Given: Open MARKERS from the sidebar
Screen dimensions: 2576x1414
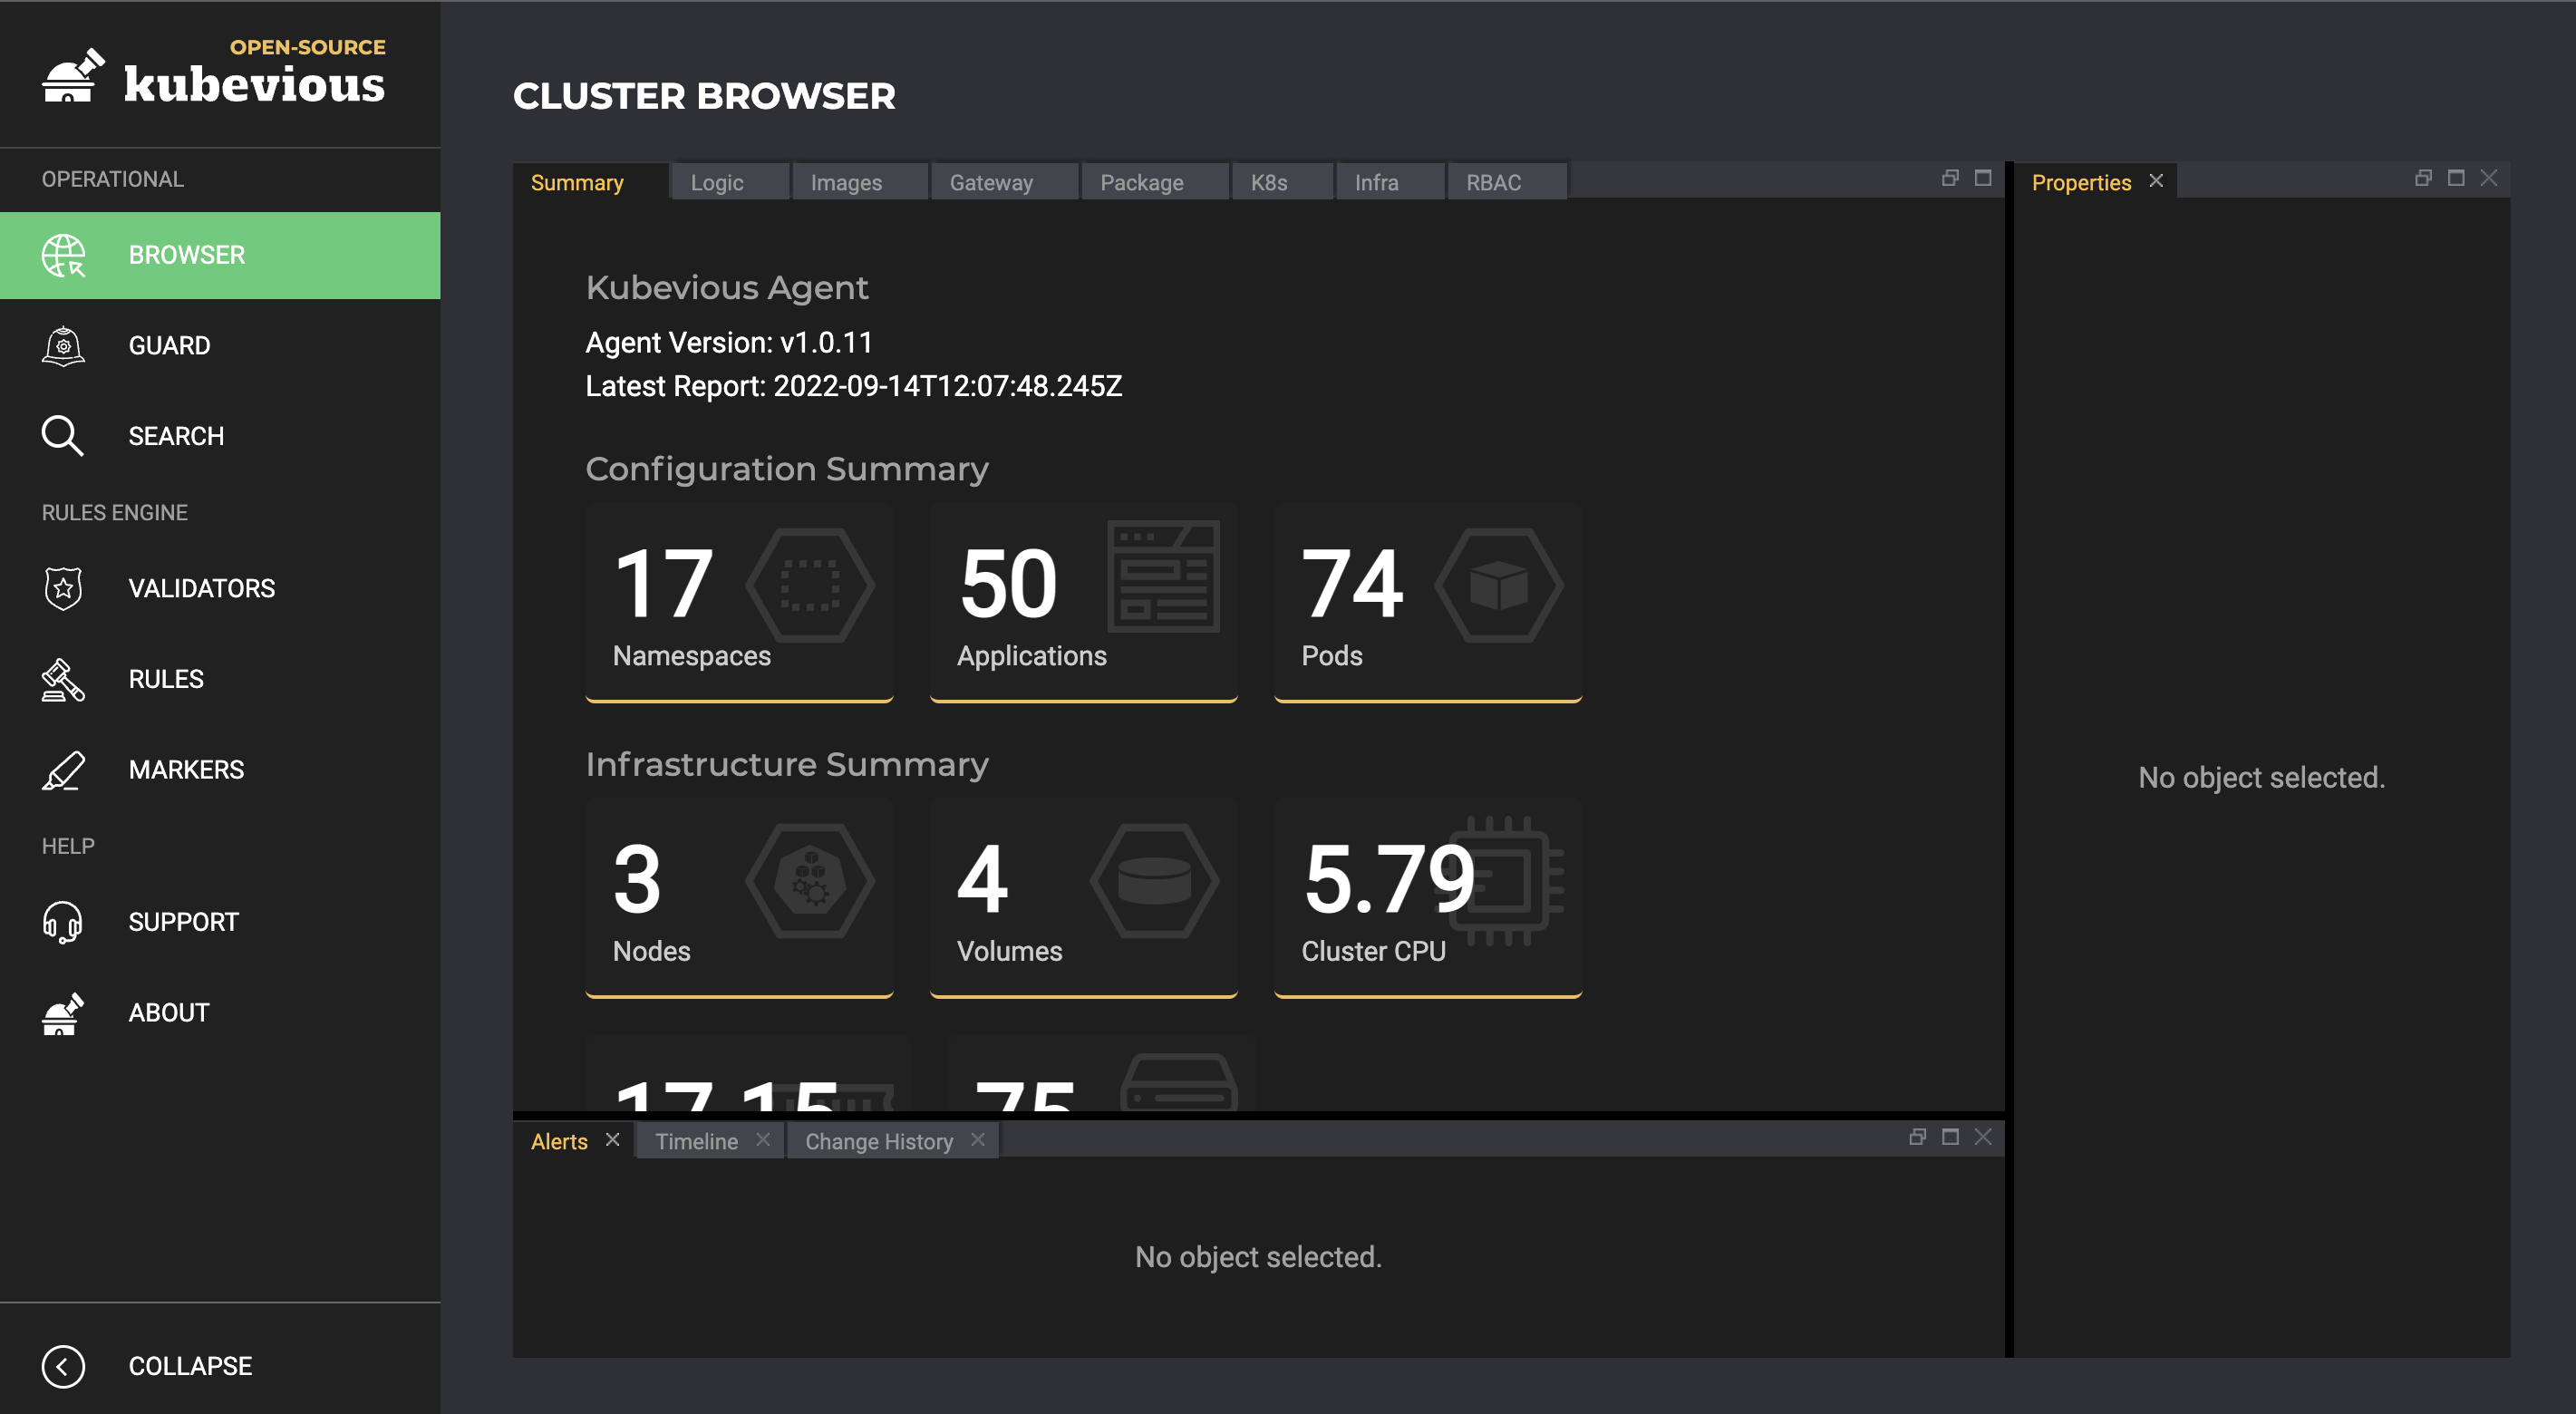Looking at the screenshot, I should [220, 770].
